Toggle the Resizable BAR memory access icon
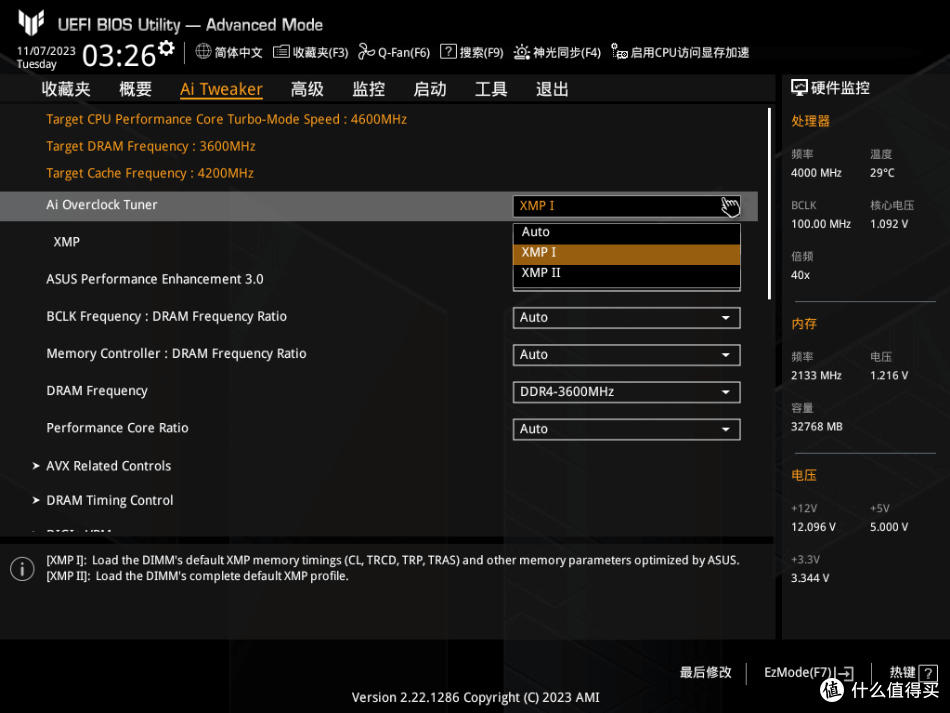This screenshot has width=950, height=713. [x=619, y=52]
